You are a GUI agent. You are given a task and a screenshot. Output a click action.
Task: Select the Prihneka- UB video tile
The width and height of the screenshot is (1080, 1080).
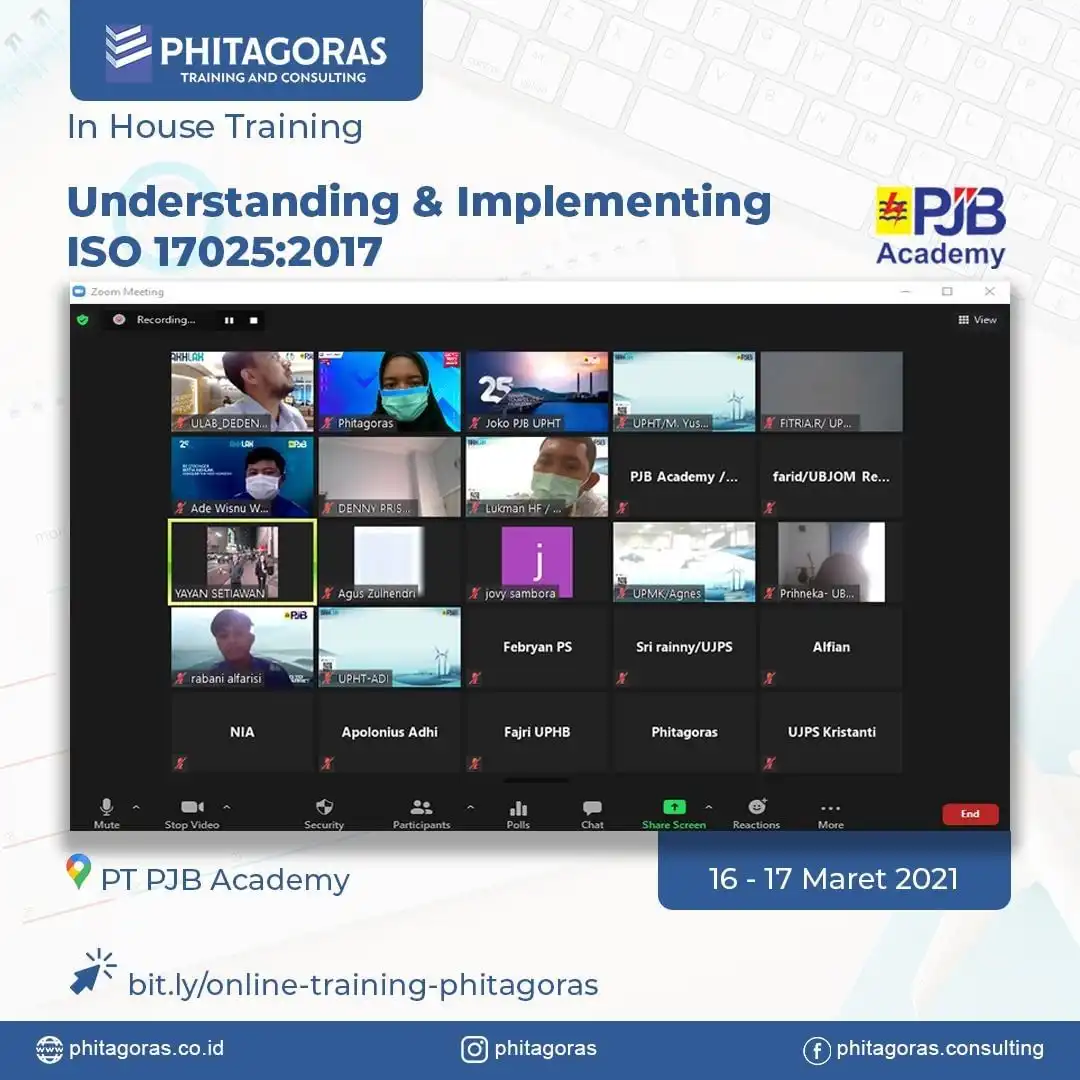[x=831, y=562]
